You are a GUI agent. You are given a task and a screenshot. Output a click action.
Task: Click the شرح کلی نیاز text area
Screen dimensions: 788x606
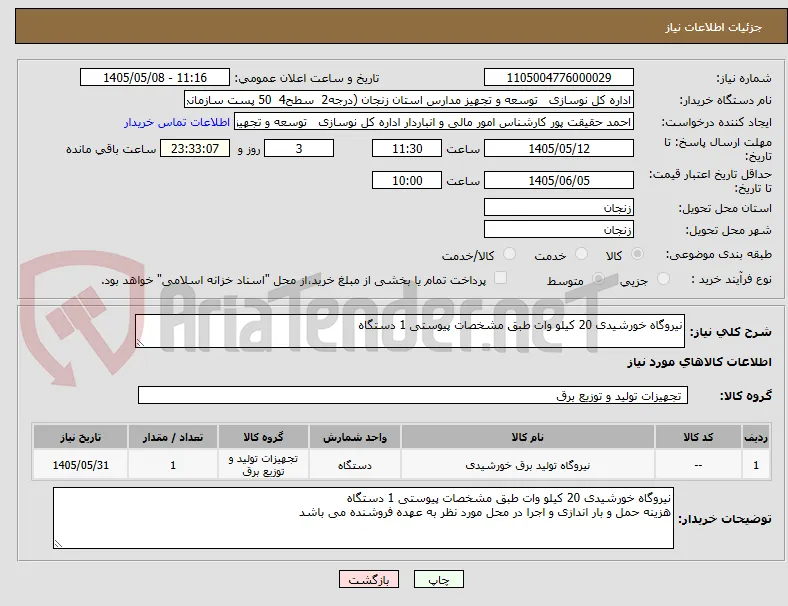[x=410, y=331]
